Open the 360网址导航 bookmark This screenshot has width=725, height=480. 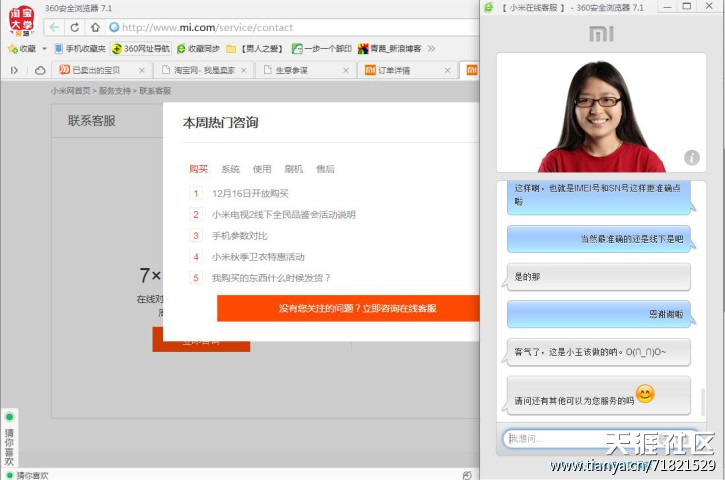pos(141,49)
